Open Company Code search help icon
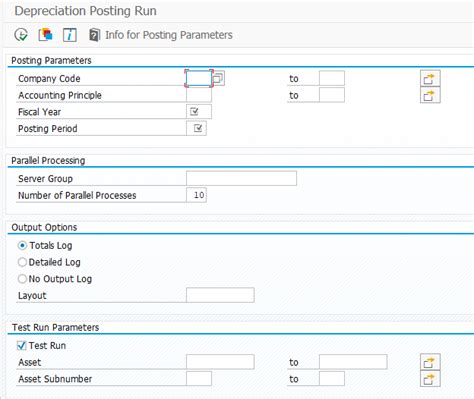The height and width of the screenshot is (399, 474). (219, 78)
